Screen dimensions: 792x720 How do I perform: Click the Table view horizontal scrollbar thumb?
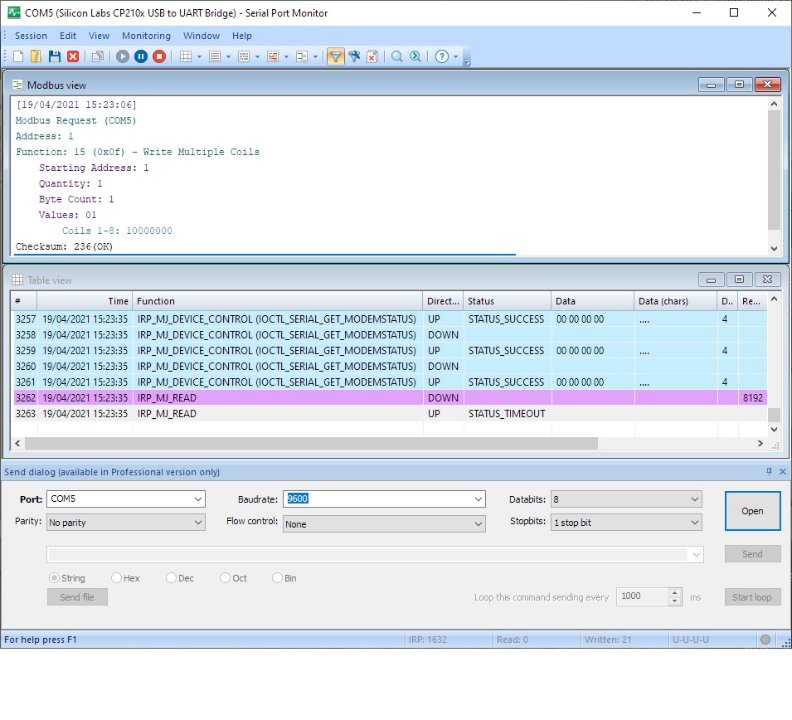pyautogui.click(x=312, y=443)
